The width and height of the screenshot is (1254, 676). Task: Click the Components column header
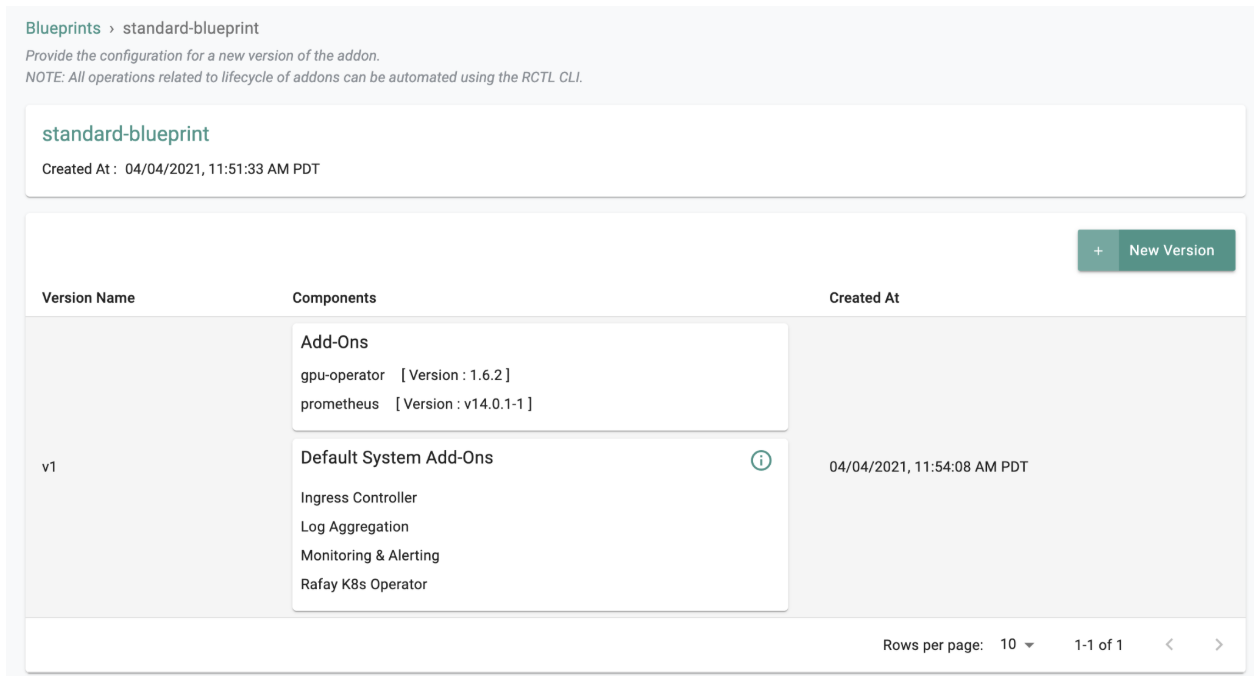point(334,298)
